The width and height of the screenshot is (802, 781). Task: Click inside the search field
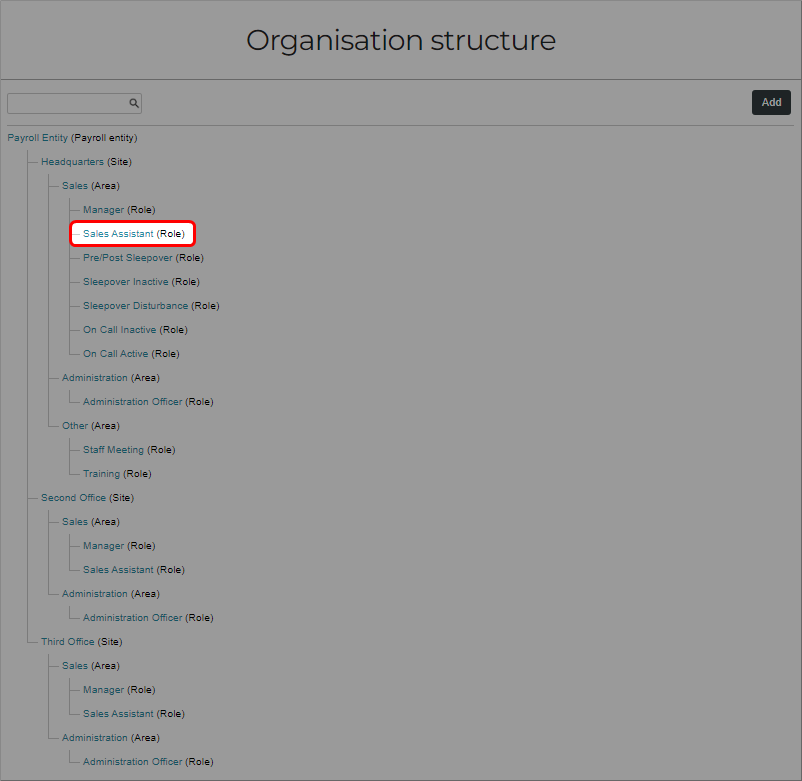tap(65, 103)
